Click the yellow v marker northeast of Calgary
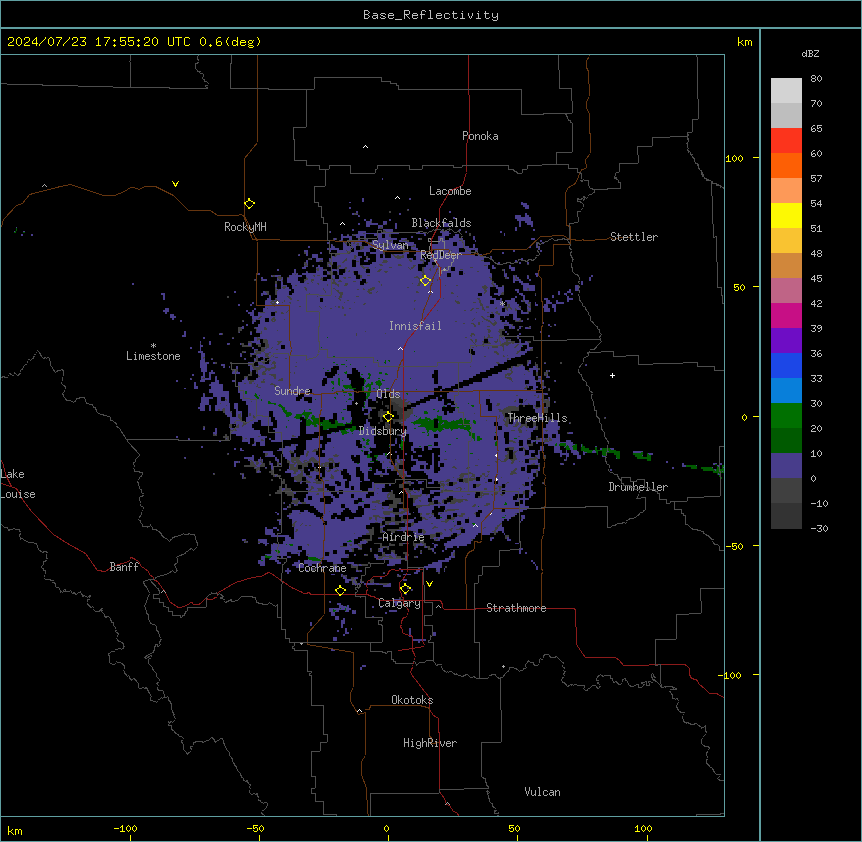This screenshot has height=842, width=862. point(429,584)
